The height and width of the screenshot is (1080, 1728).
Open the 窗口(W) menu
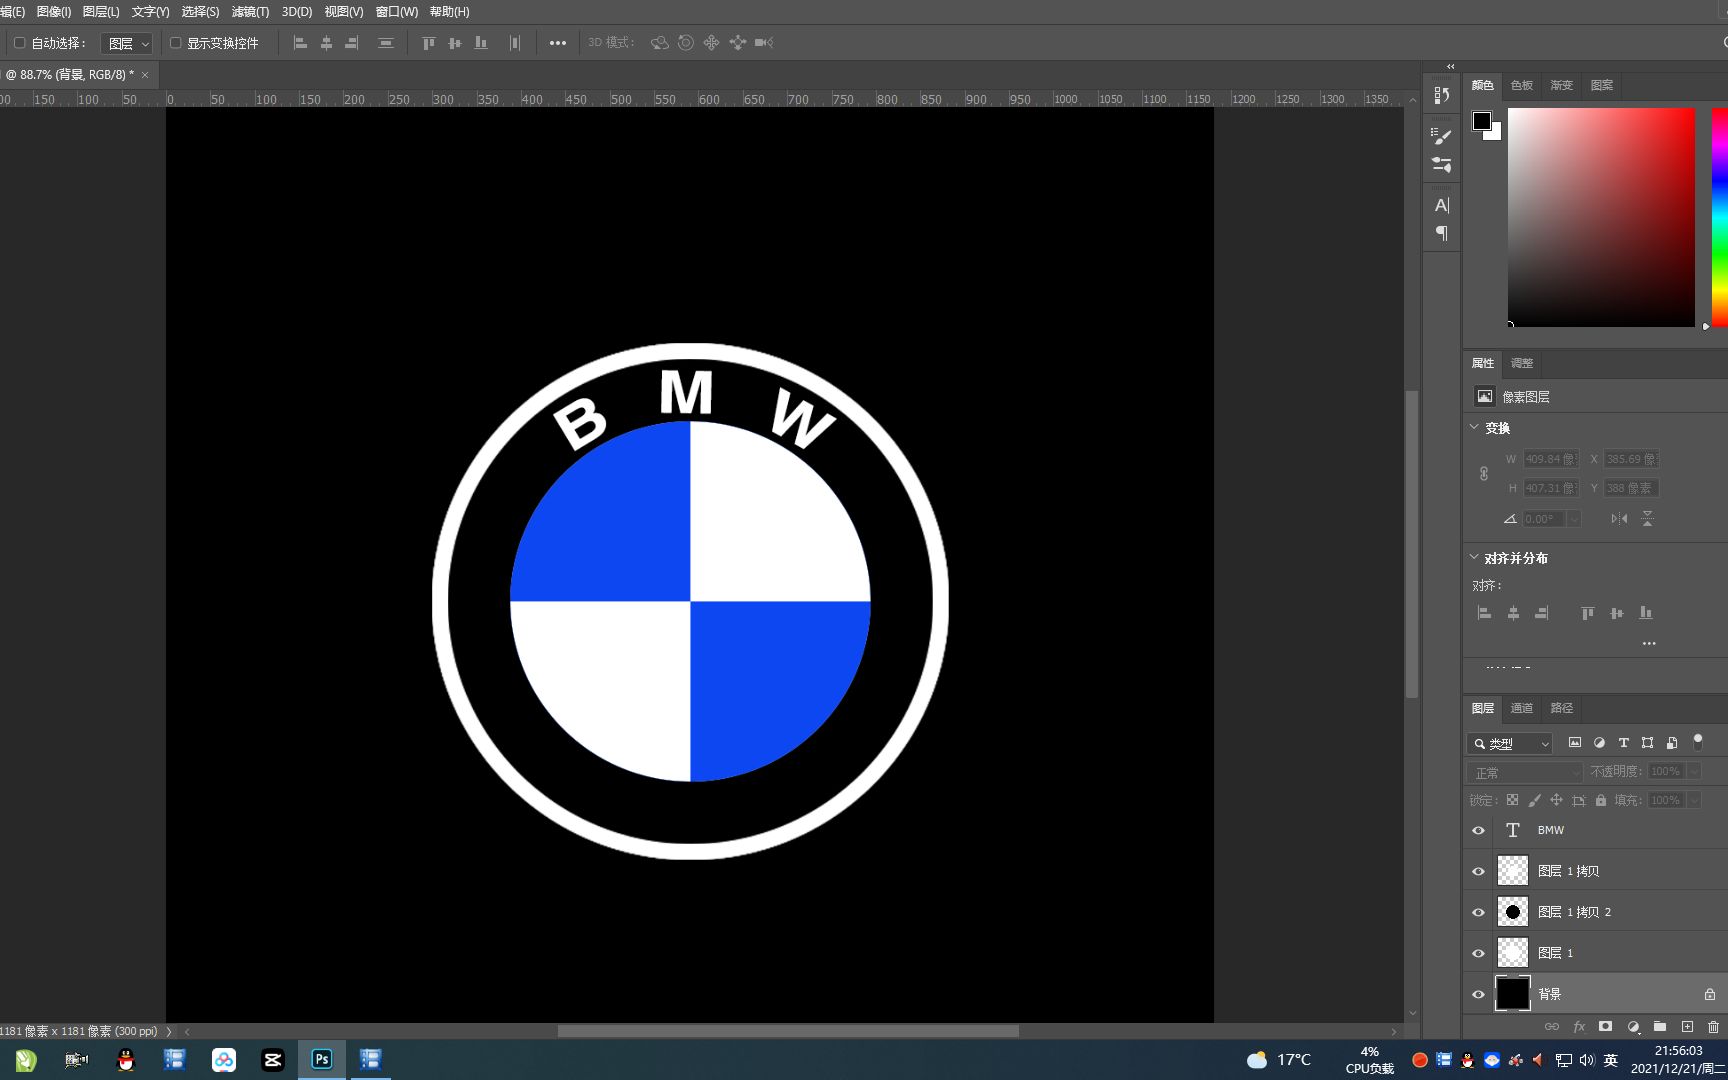pyautogui.click(x=397, y=12)
